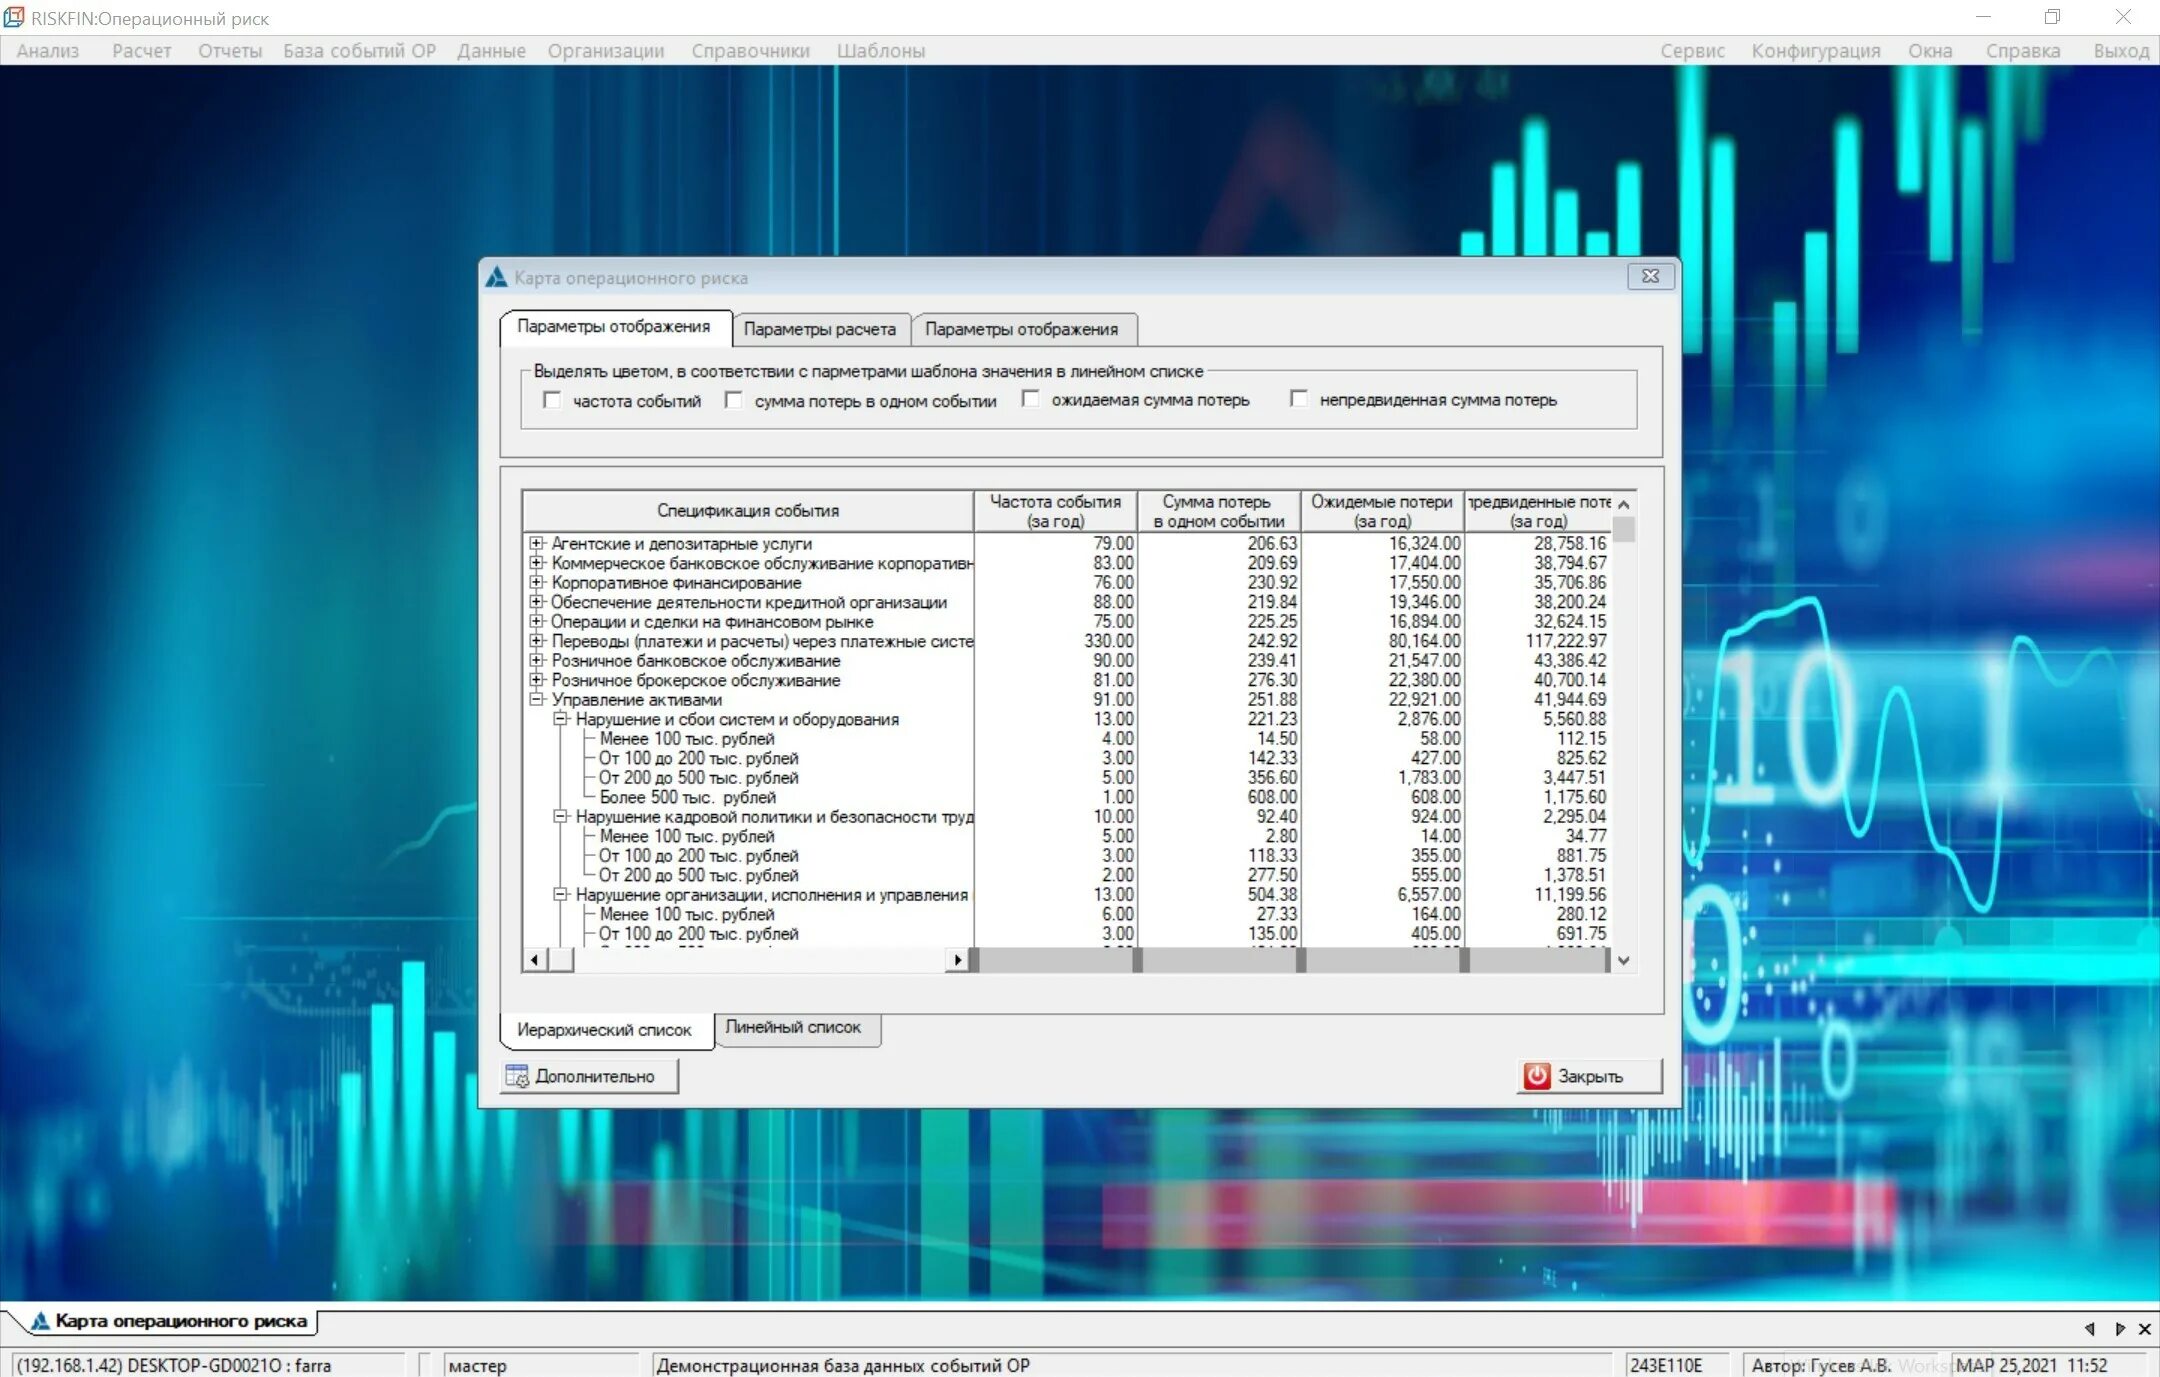Viewport: 2160px width, 1377px height.
Task: Click the bottom tab bar left arrow icon
Action: click(x=2090, y=1329)
